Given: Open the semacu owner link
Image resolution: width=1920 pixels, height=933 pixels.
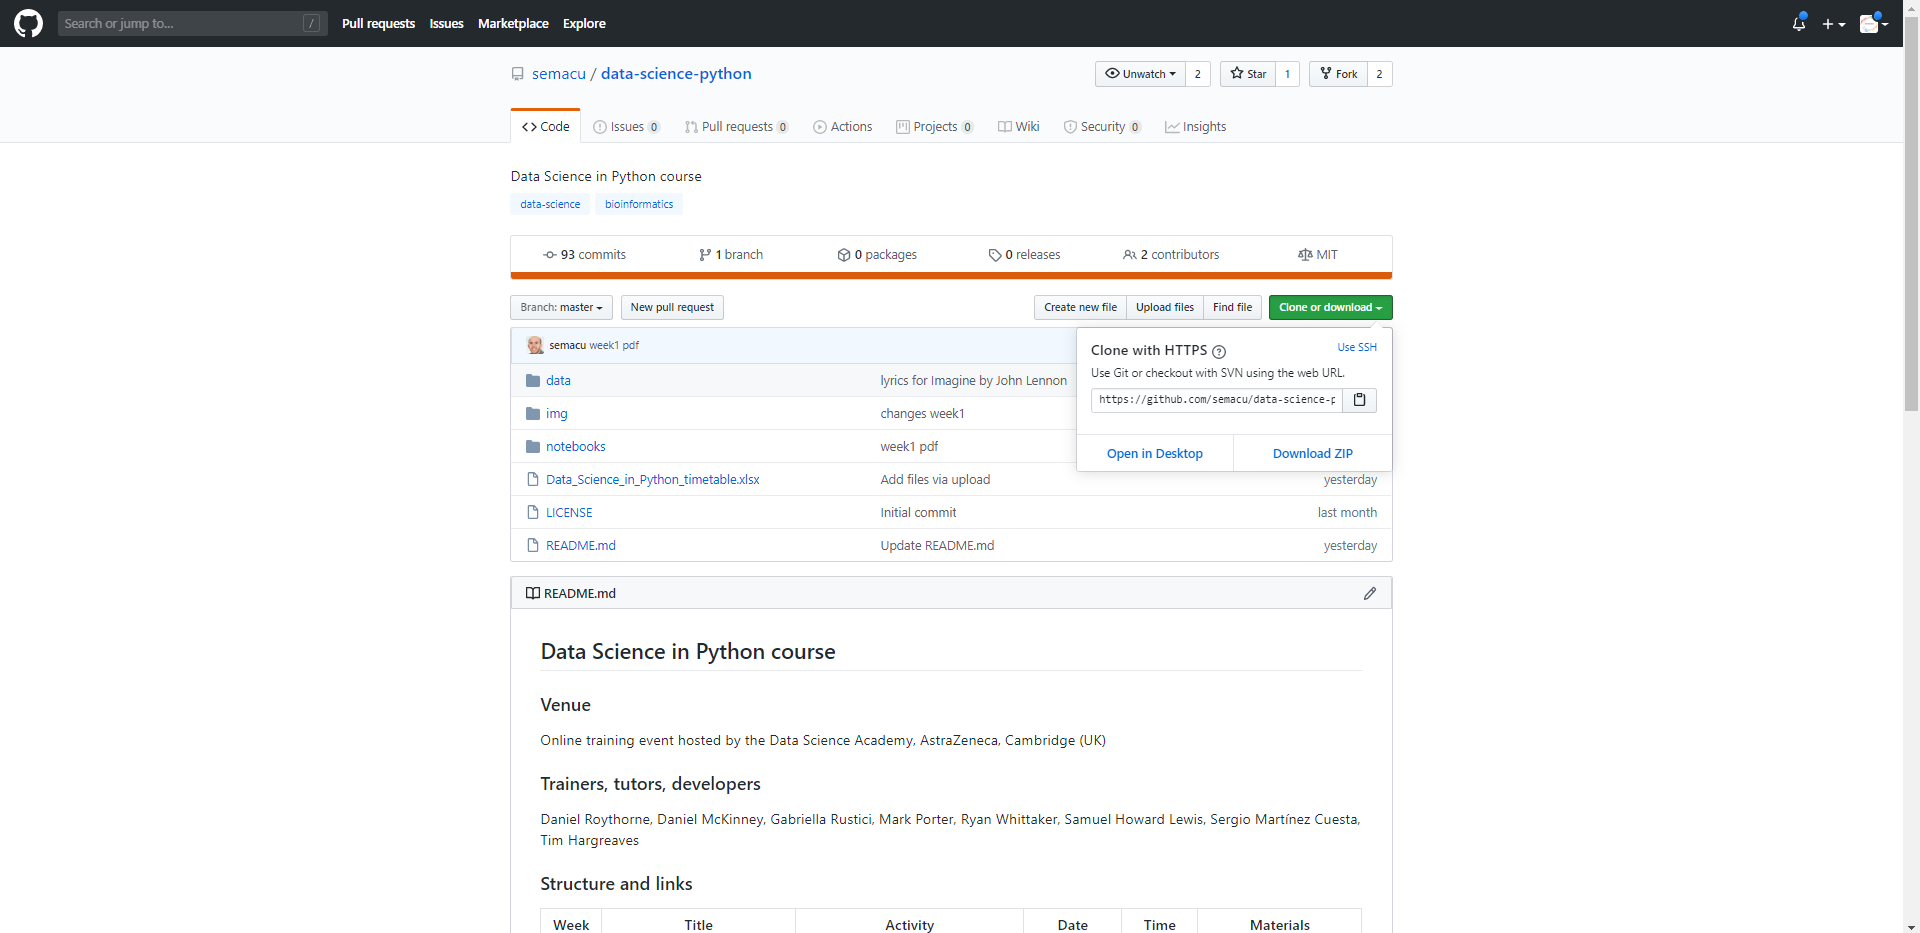Looking at the screenshot, I should tap(558, 74).
